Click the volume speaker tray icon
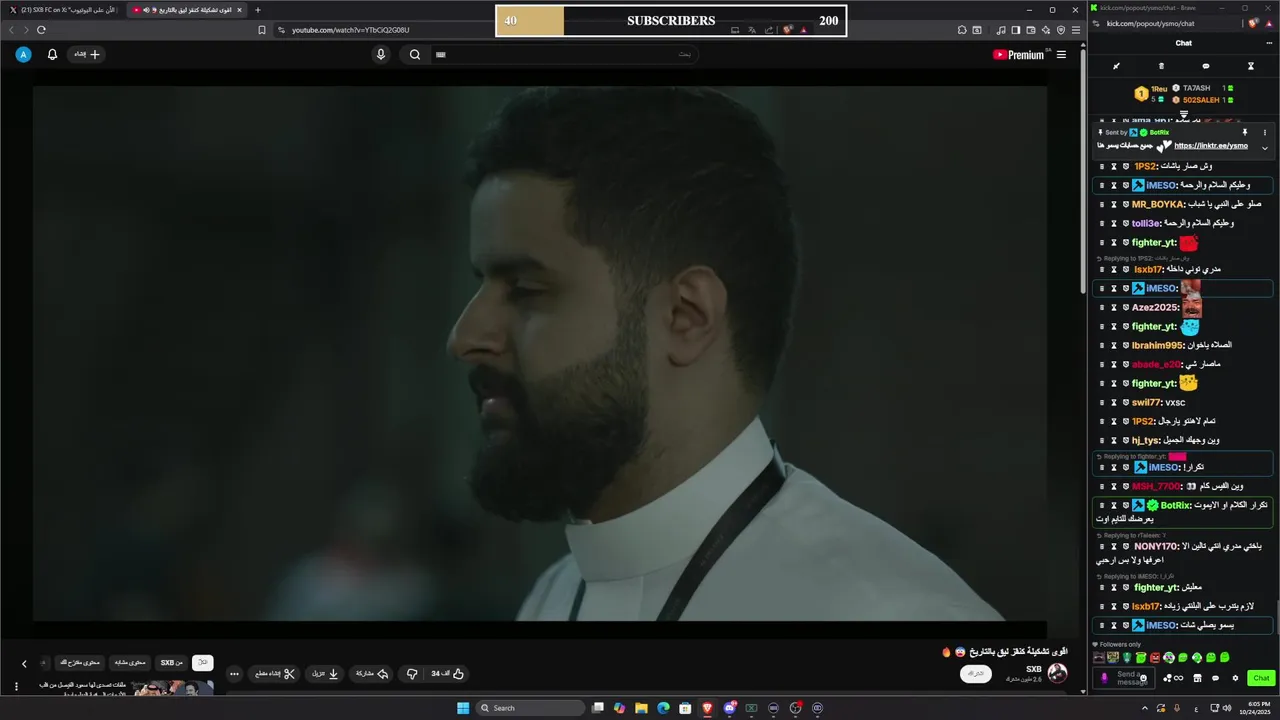This screenshot has height=720, width=1280. point(1227,708)
